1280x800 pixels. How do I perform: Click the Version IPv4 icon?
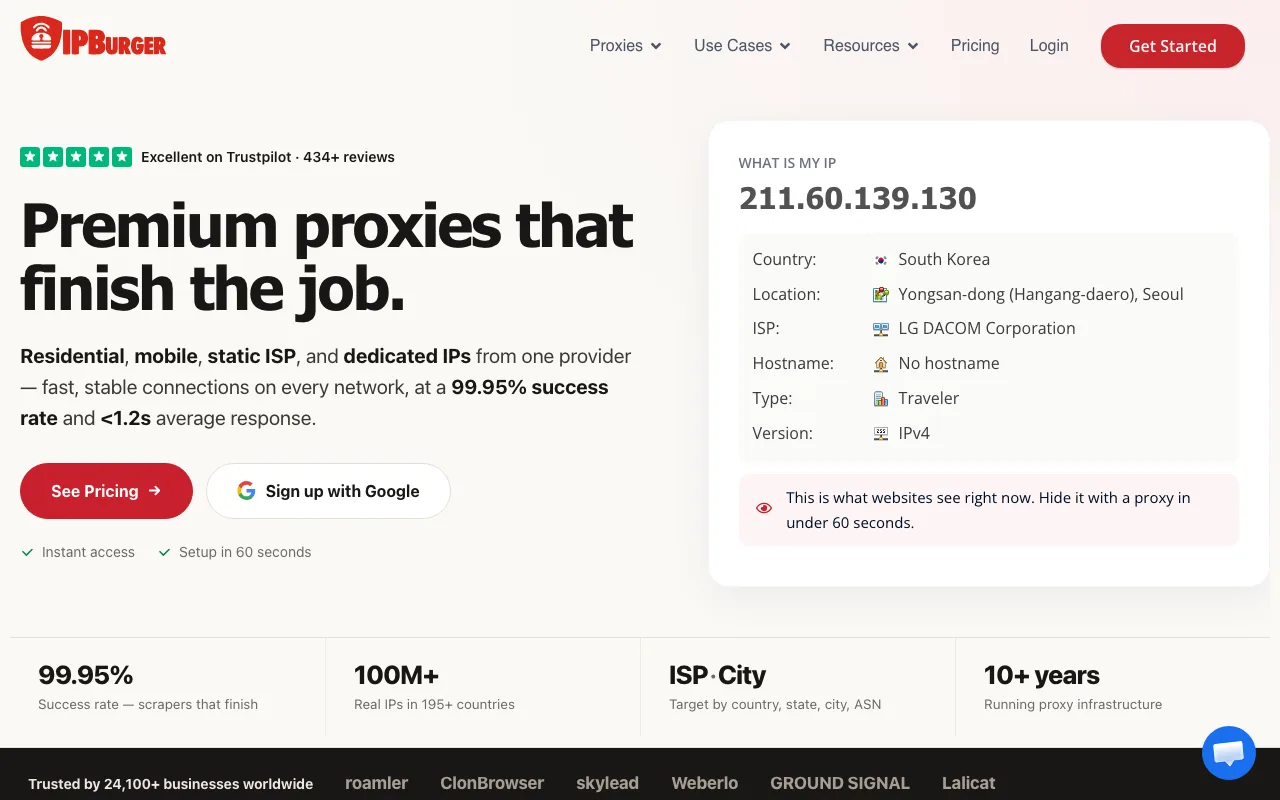click(x=881, y=434)
